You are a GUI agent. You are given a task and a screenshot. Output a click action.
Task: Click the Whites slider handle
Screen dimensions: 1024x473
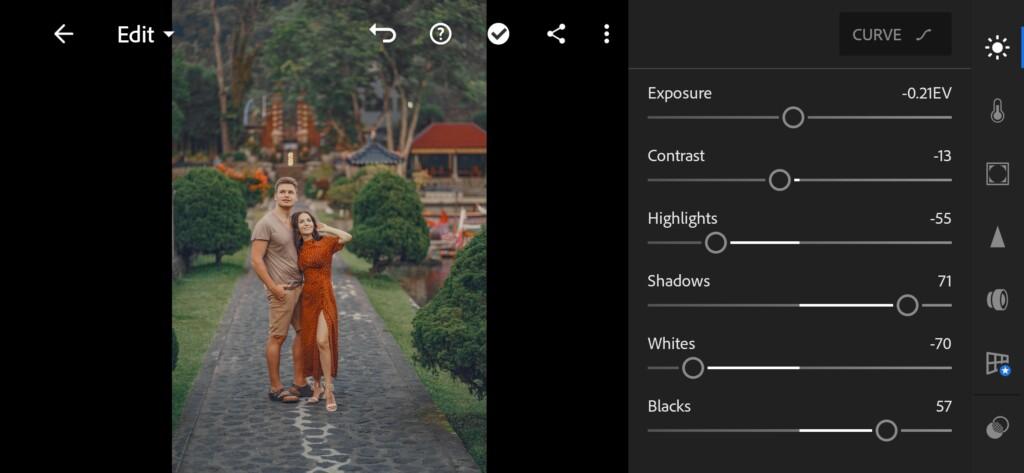[x=693, y=368]
